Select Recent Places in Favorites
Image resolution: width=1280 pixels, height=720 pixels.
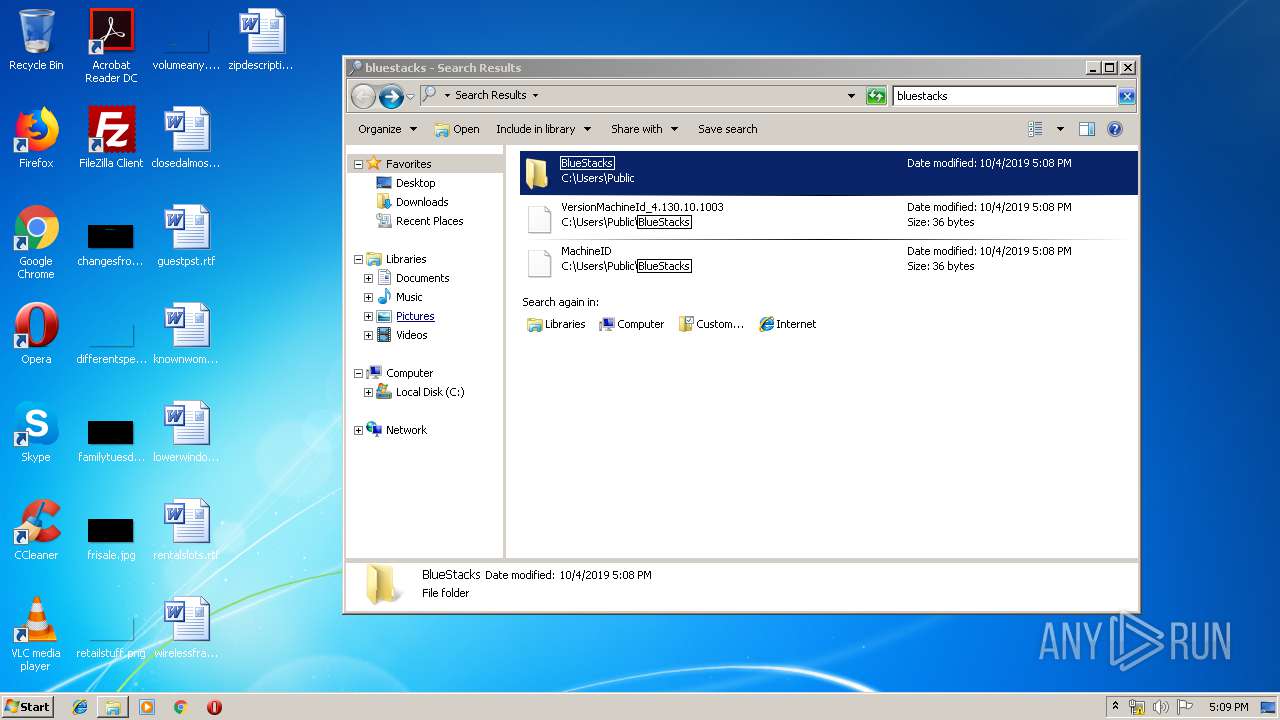(420, 221)
